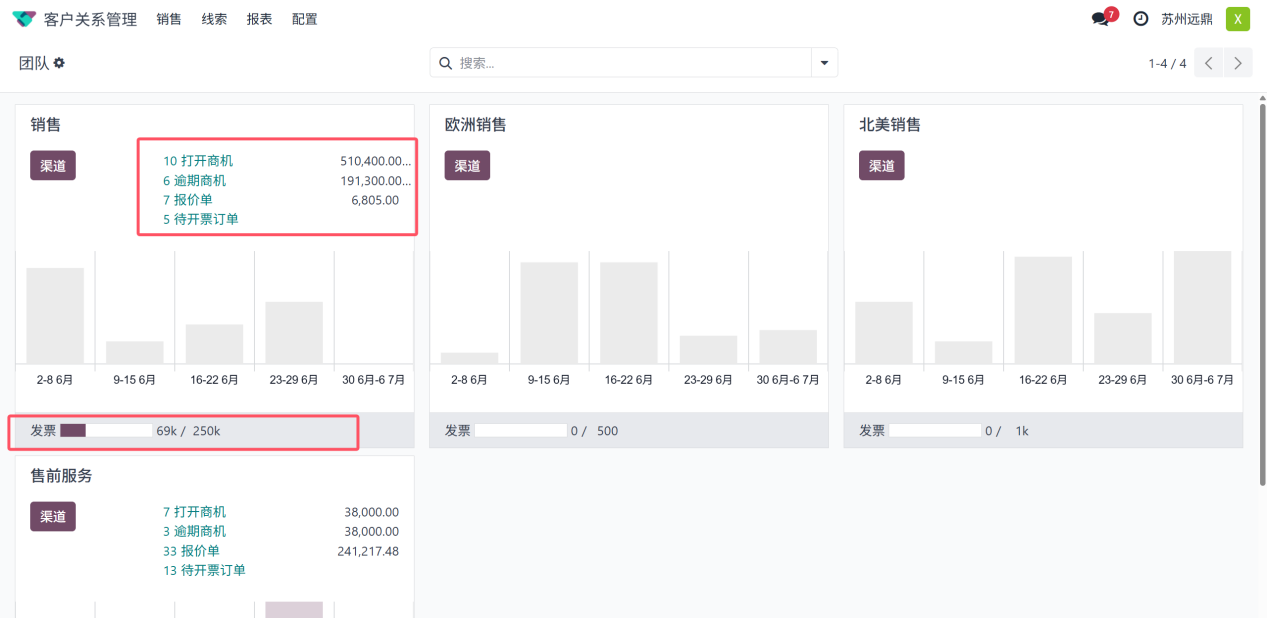This screenshot has width=1267, height=618.
Task: Open the messages chat icon with badge 7
Action: click(1103, 17)
